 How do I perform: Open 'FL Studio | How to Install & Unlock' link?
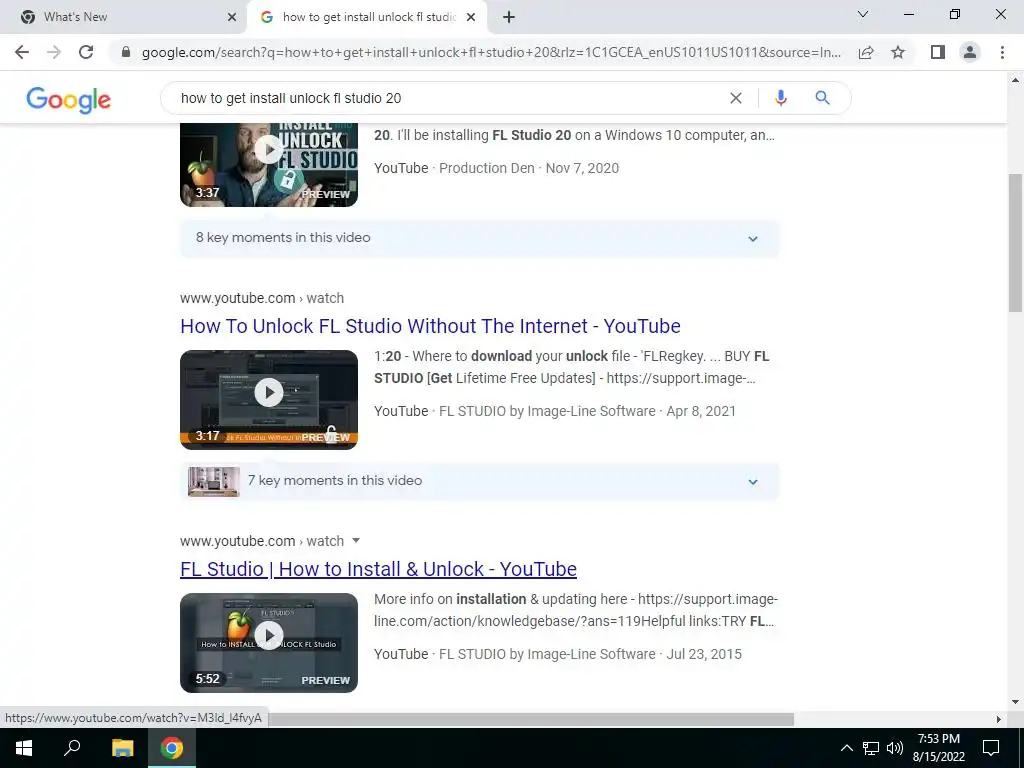click(x=378, y=569)
